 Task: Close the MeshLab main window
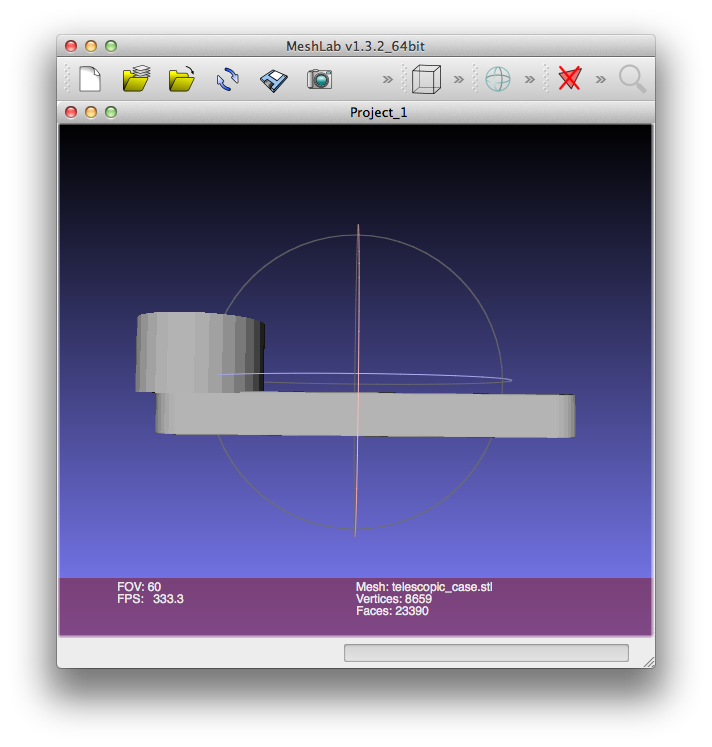coord(71,46)
